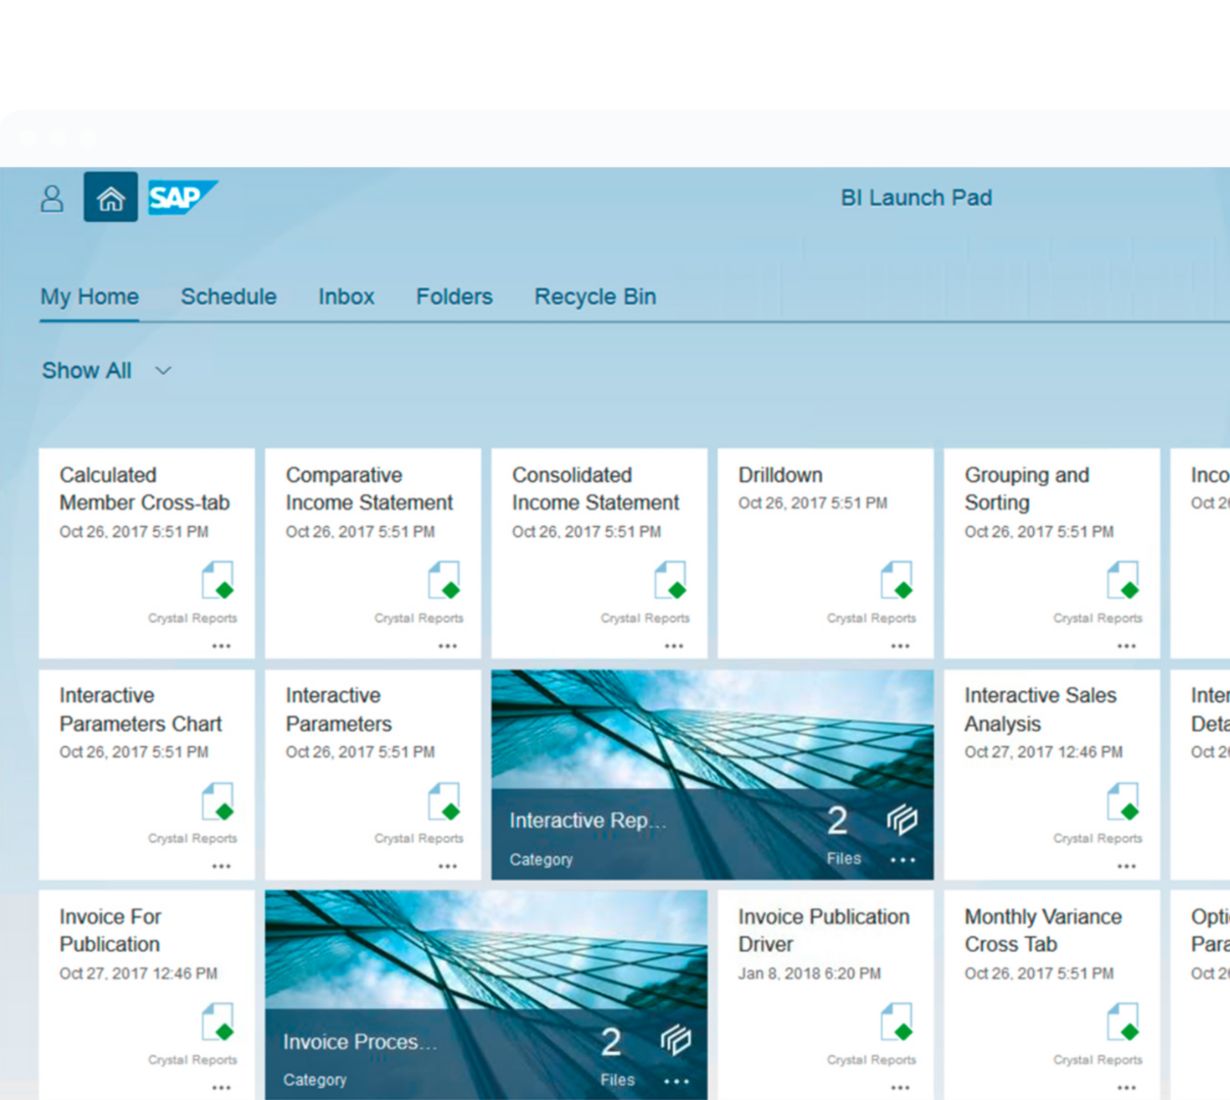Open more options on Calculated Member Cross-tab
This screenshot has width=1230, height=1100.
click(x=221, y=646)
